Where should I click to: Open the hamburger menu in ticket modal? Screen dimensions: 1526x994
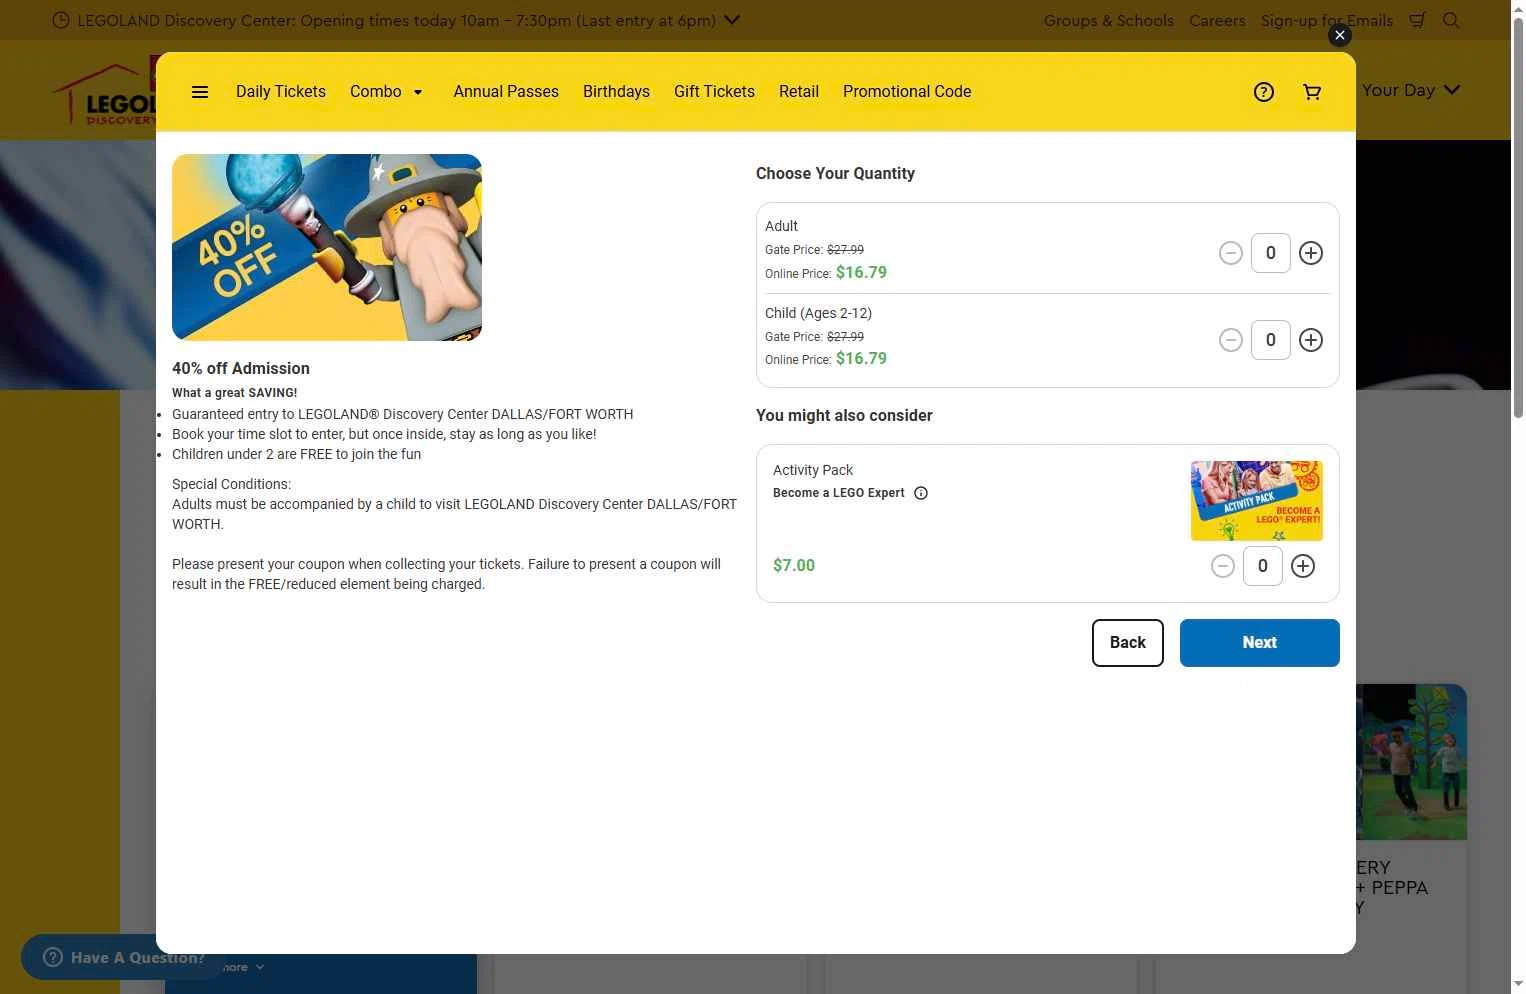click(200, 92)
